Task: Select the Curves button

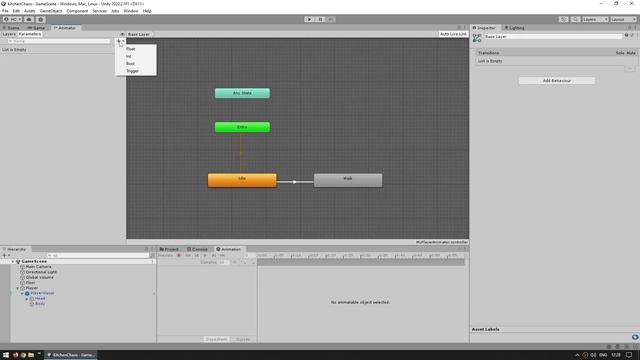Action: coord(243,340)
